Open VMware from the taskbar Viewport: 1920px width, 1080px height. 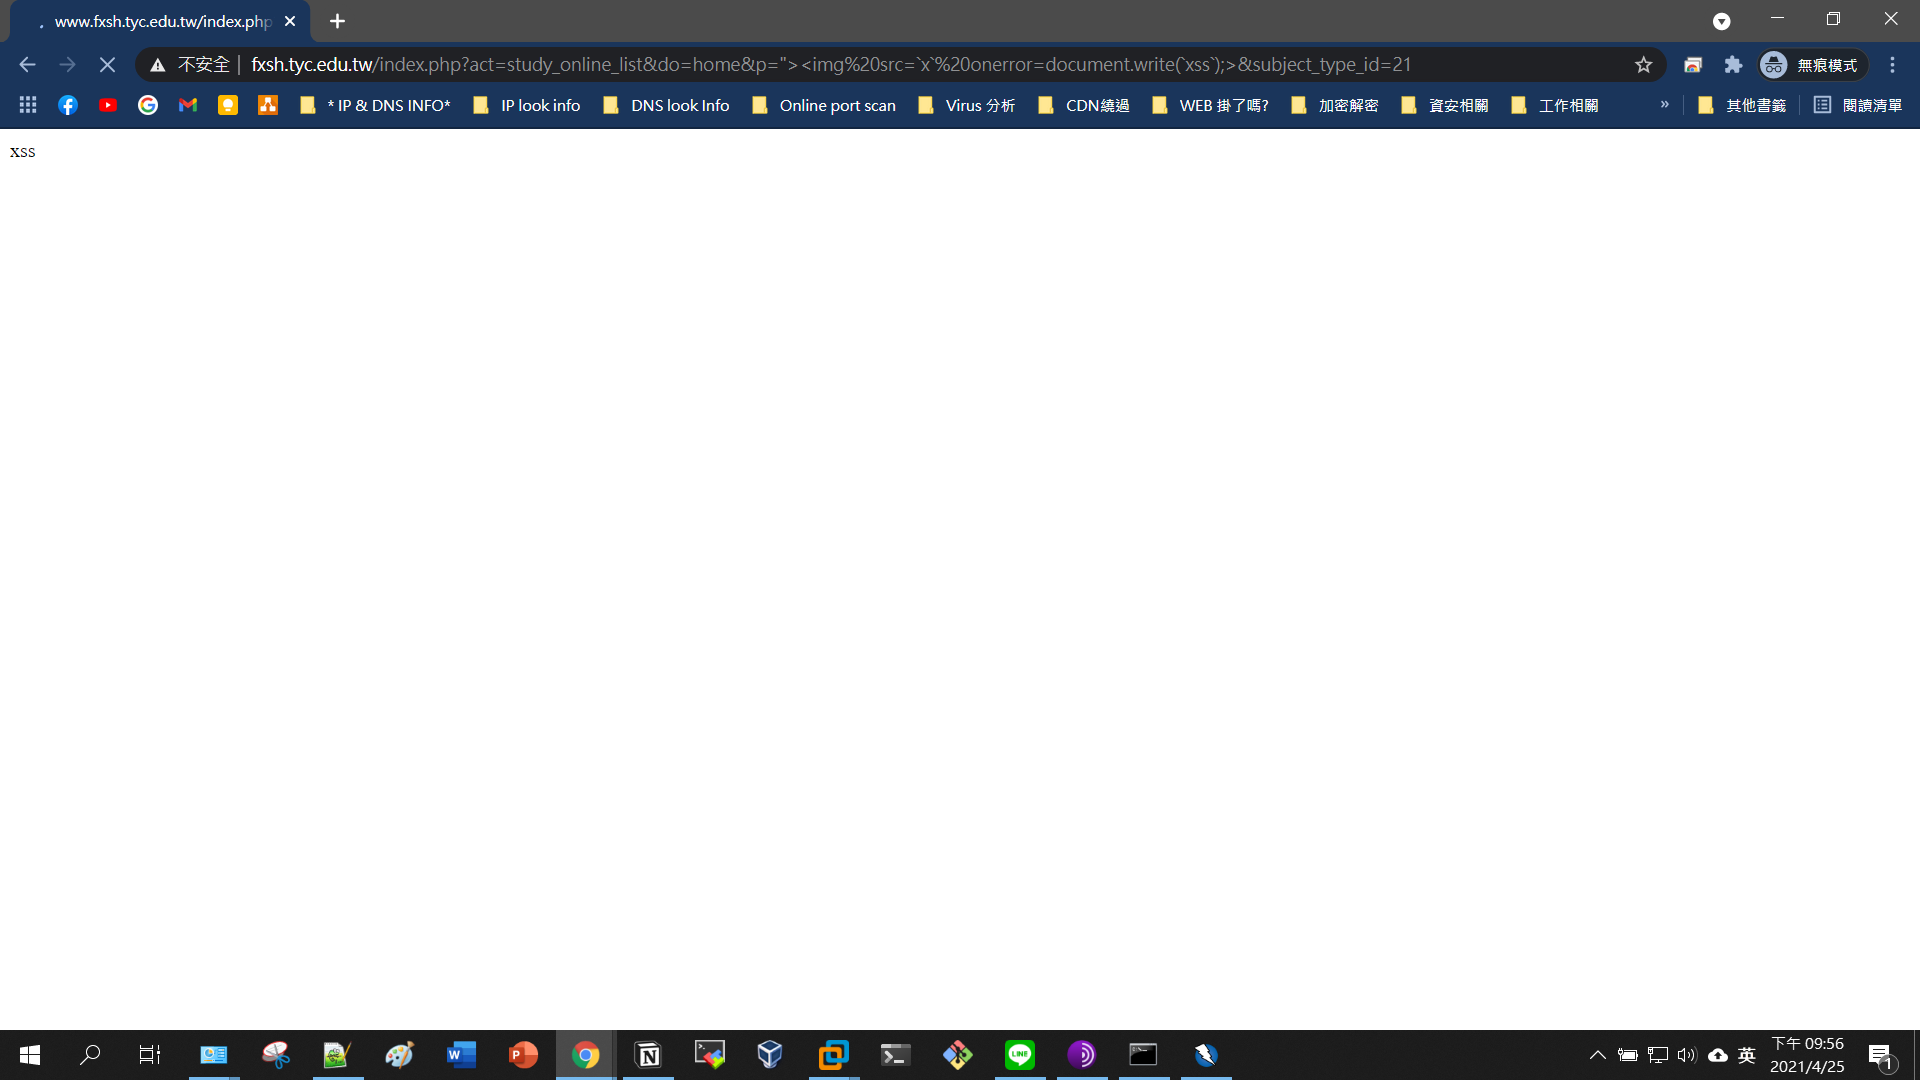coord(833,1055)
